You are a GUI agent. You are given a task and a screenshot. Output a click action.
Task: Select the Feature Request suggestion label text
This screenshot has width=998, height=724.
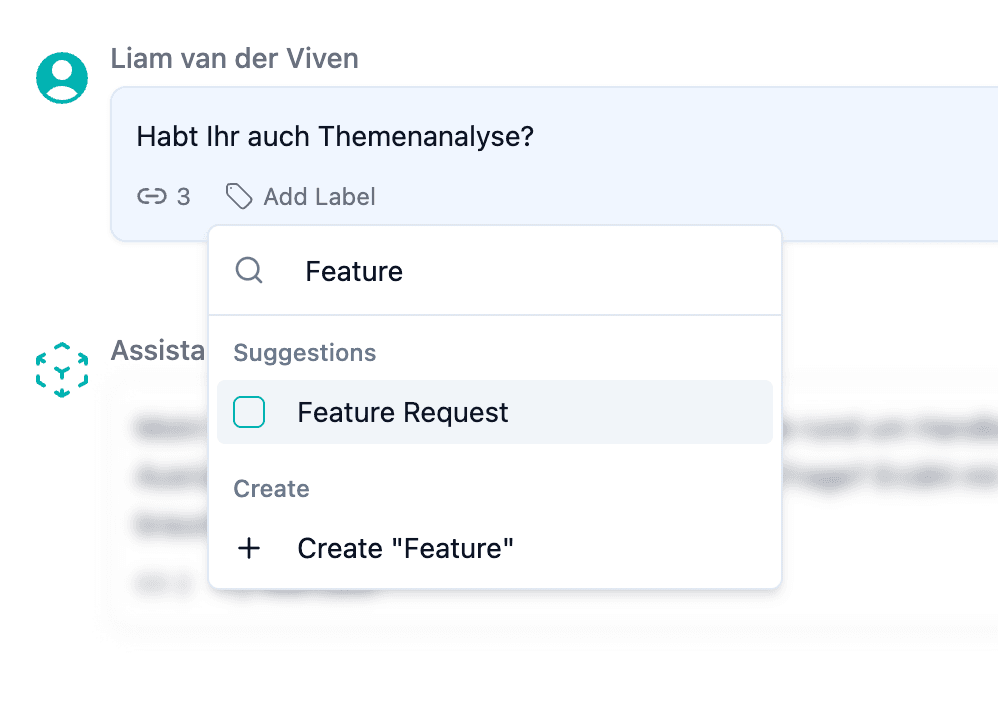[402, 412]
